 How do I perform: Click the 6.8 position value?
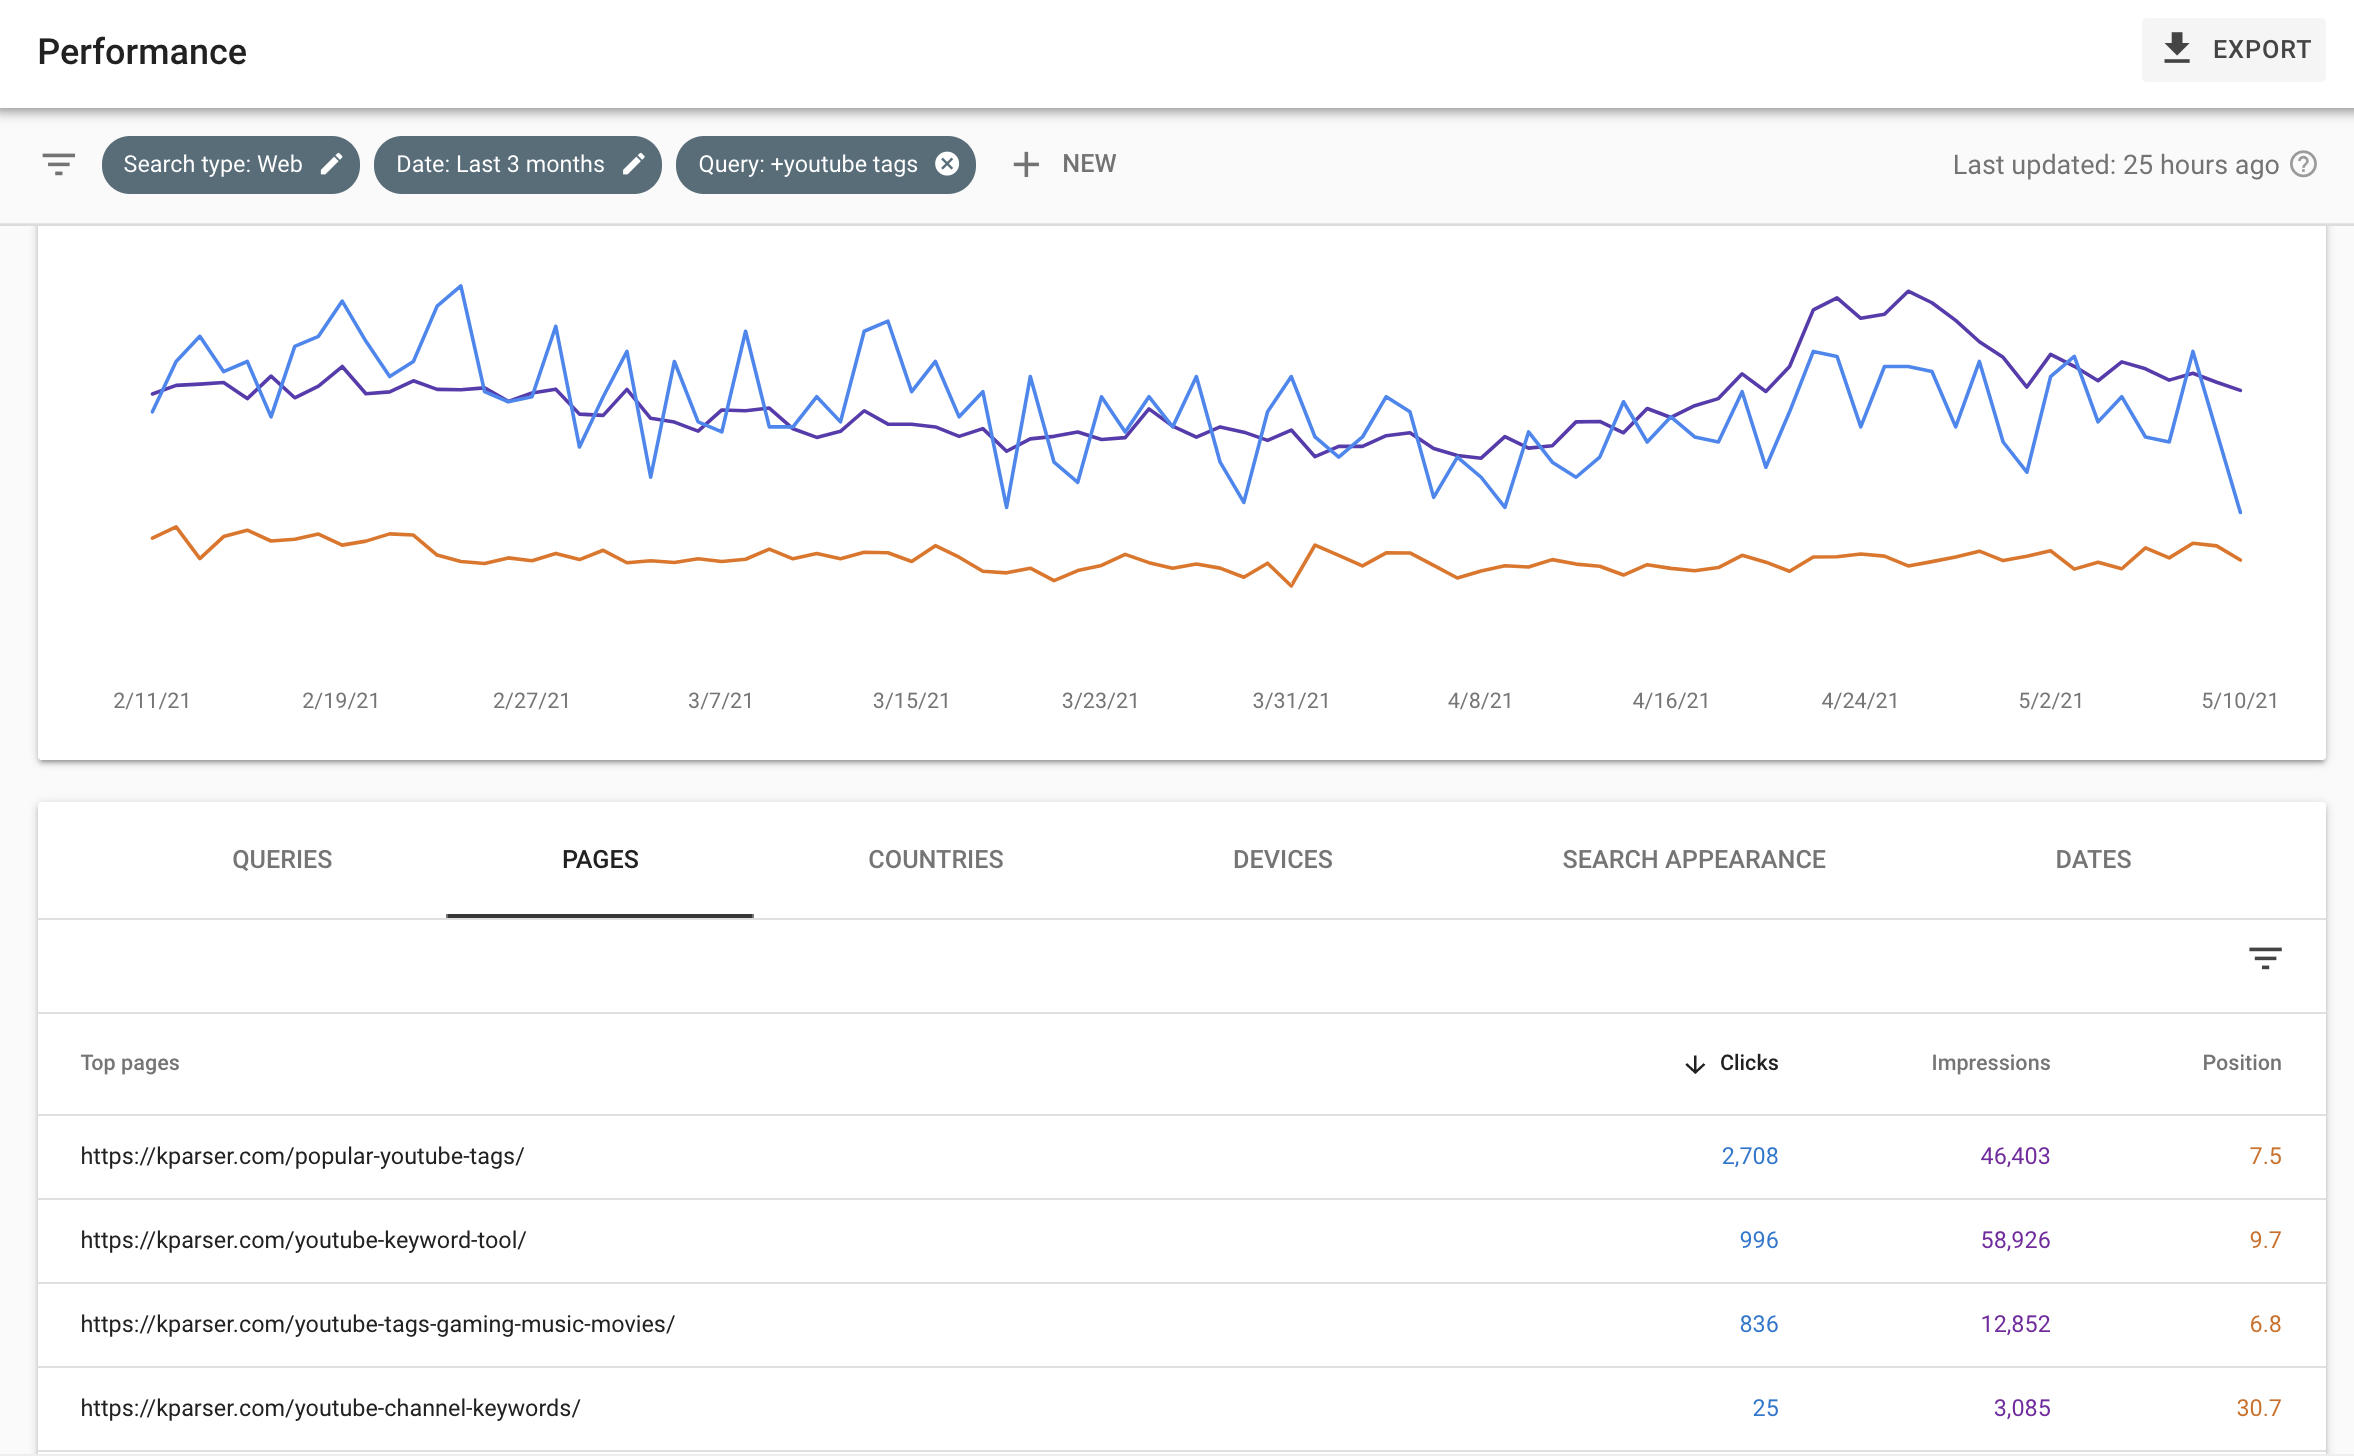click(x=2265, y=1324)
